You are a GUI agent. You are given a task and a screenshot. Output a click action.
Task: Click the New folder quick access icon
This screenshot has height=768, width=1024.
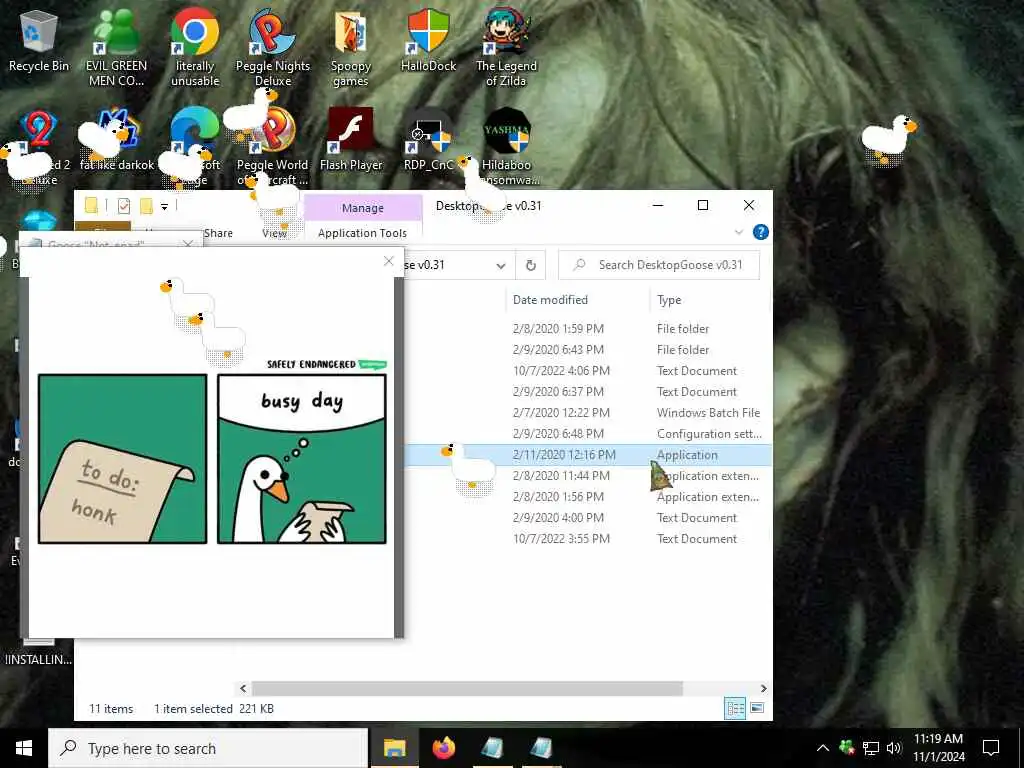[146, 206]
